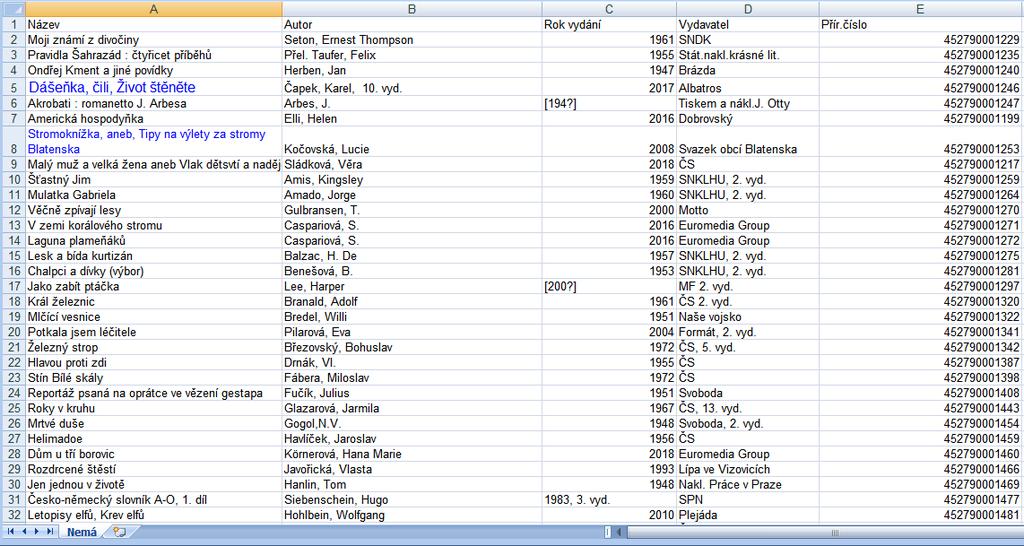This screenshot has width=1024, height=546.
Task: Select column B header
Action: pyautogui.click(x=412, y=9)
